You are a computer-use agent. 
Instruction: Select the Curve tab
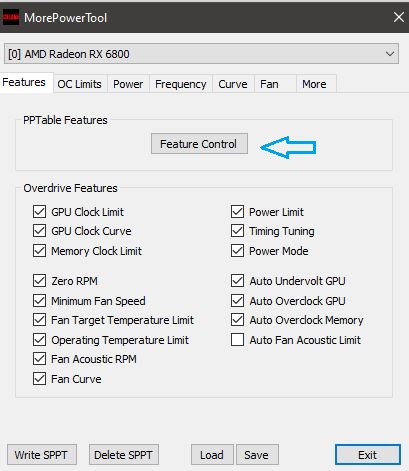tap(233, 84)
